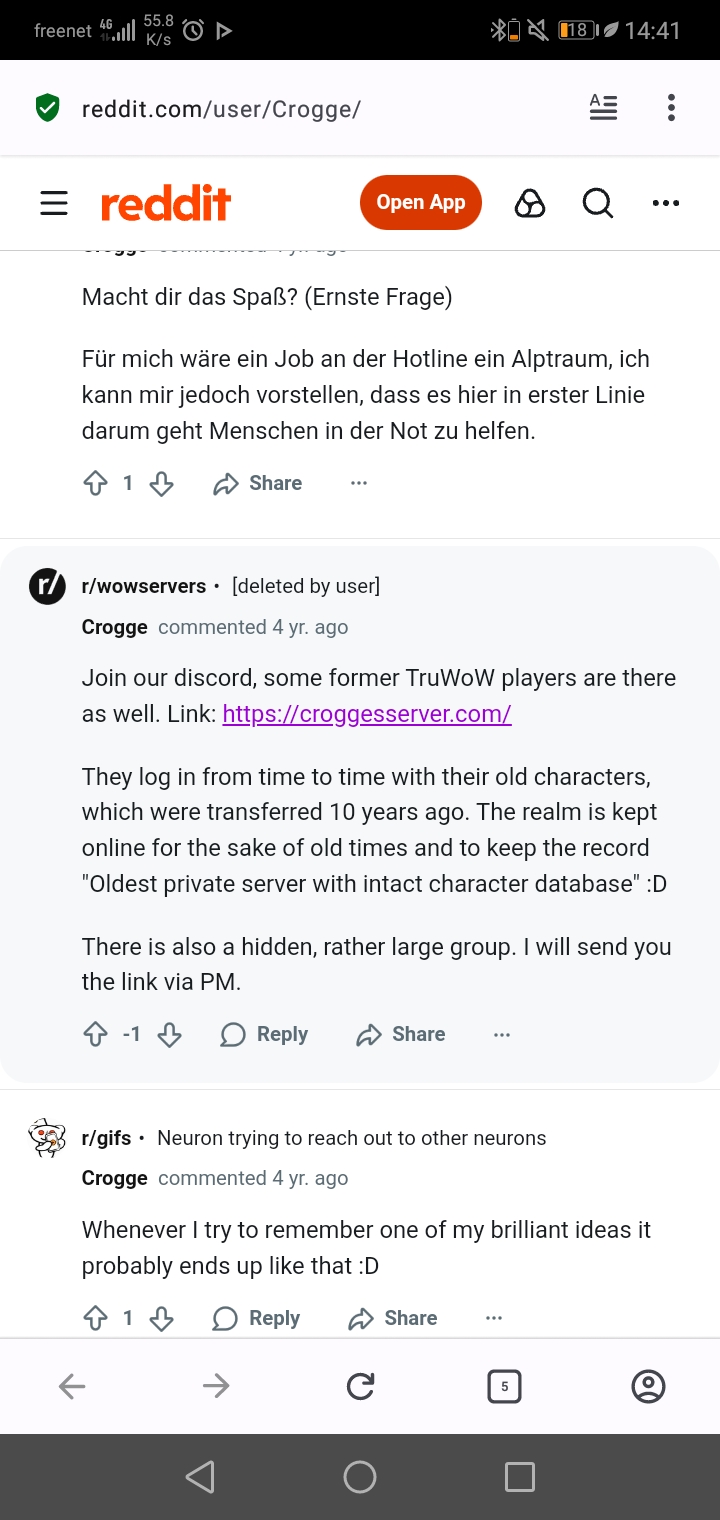Downvote the wowservers comment
Viewport: 720px width, 1520px height.
170,1035
